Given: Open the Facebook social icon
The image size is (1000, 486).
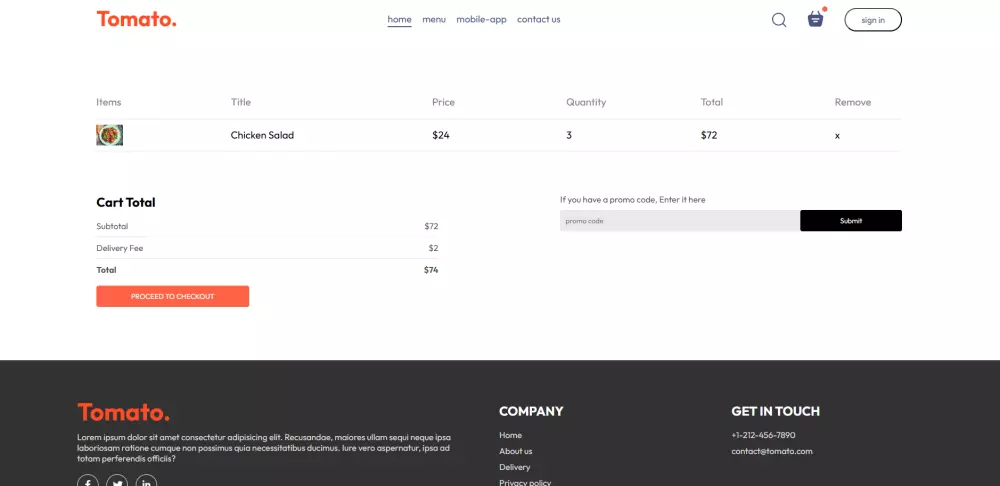Looking at the screenshot, I should (88, 482).
